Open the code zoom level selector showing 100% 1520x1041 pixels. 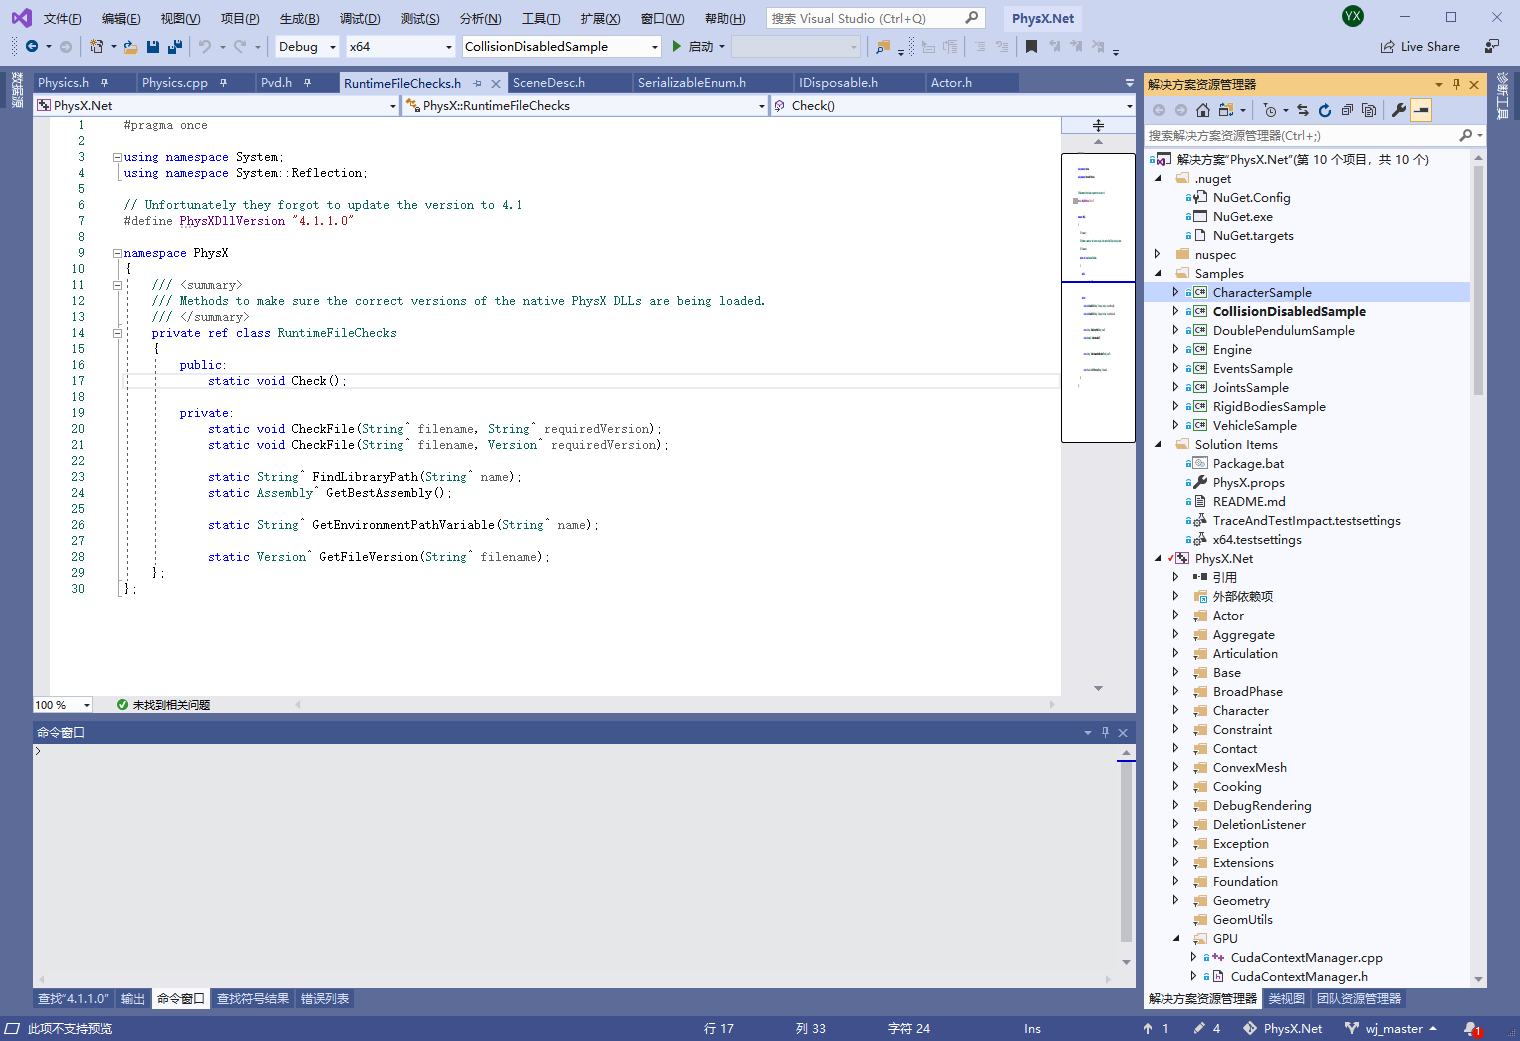[x=62, y=704]
